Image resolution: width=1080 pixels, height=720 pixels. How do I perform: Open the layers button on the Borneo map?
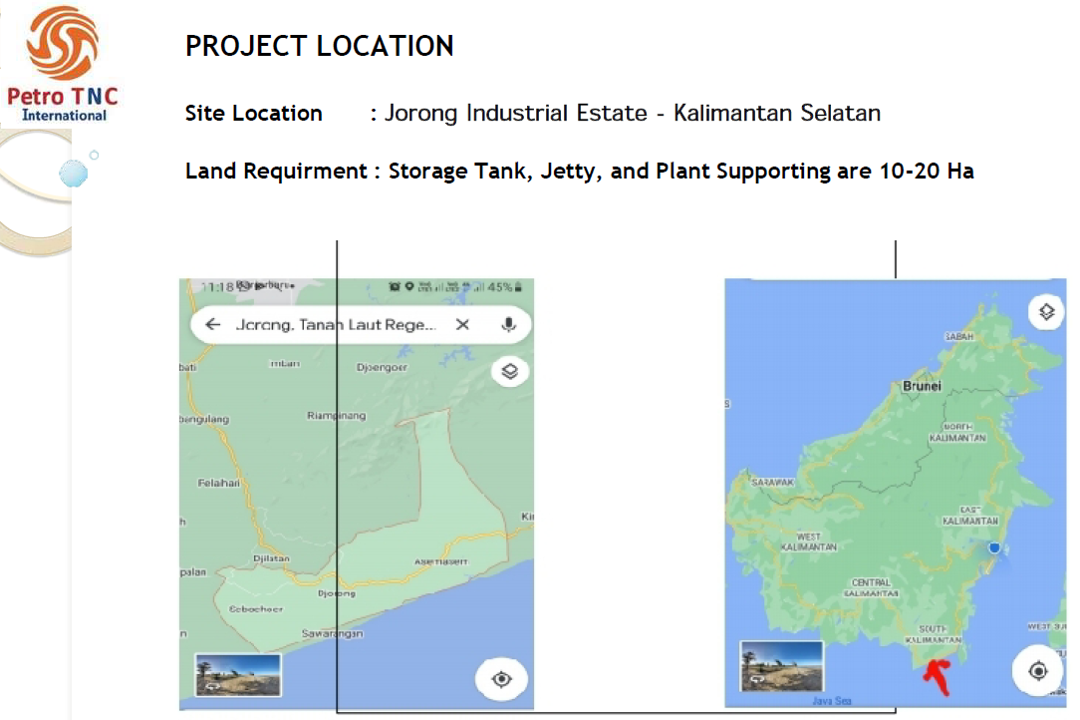click(x=1046, y=312)
